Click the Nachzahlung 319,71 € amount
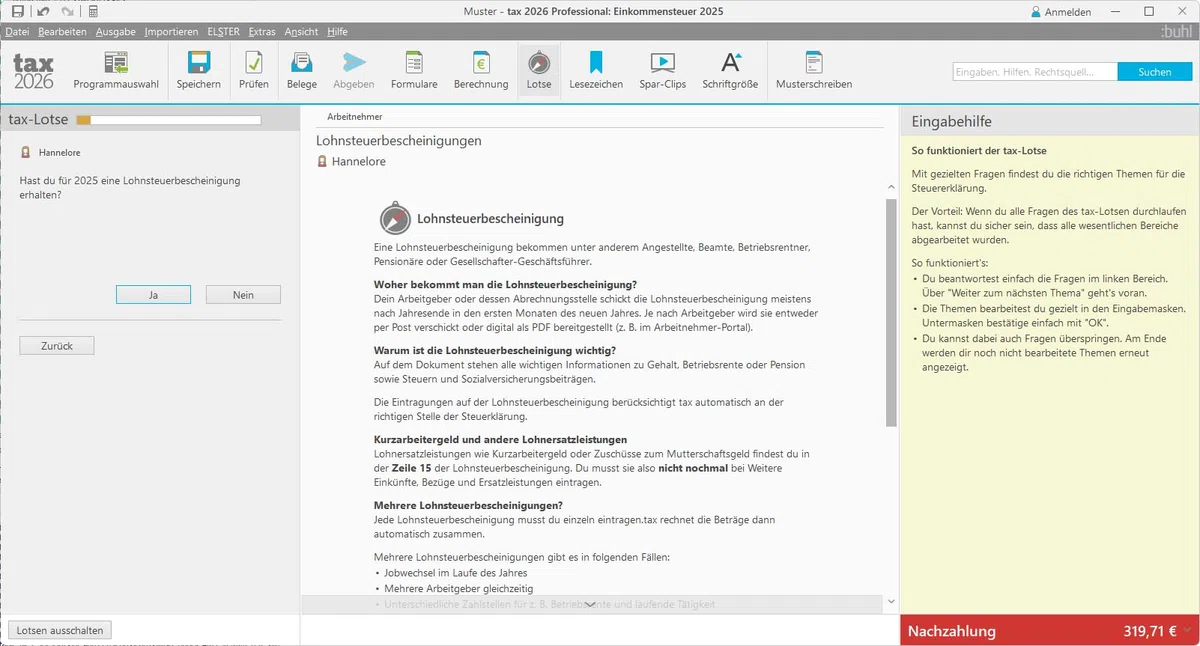This screenshot has width=1200, height=646. (x=1150, y=631)
